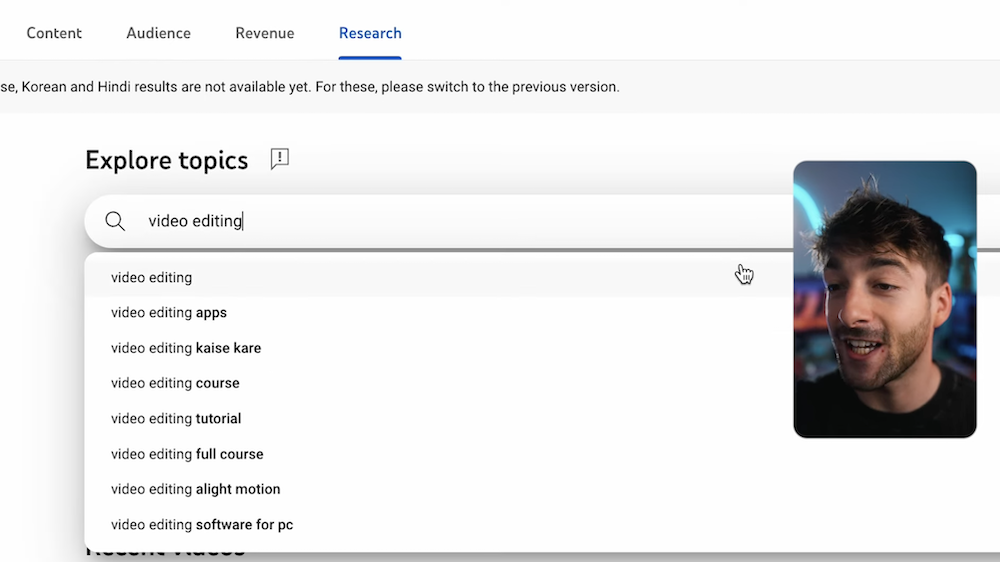Click the partially hidden Recent videos heading

pyautogui.click(x=165, y=552)
